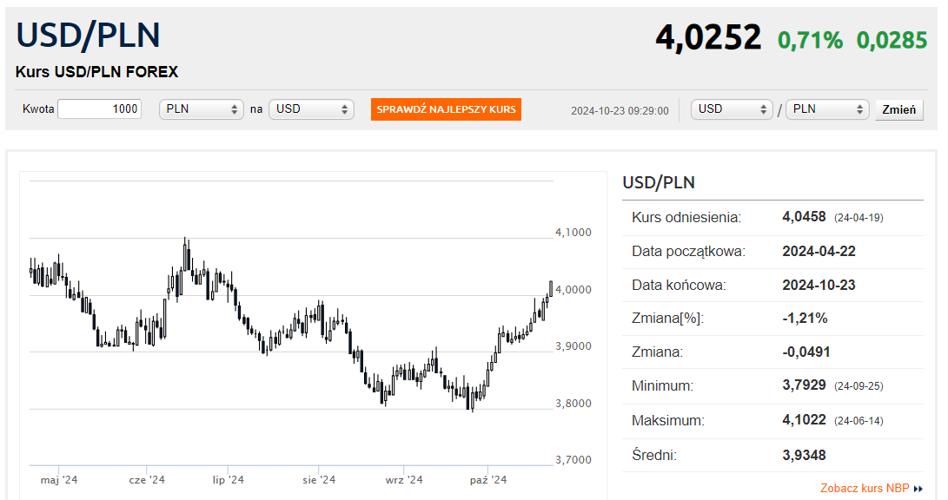The width and height of the screenshot is (948, 500).
Task: Click the current rate 4,0252
Action: (x=708, y=38)
